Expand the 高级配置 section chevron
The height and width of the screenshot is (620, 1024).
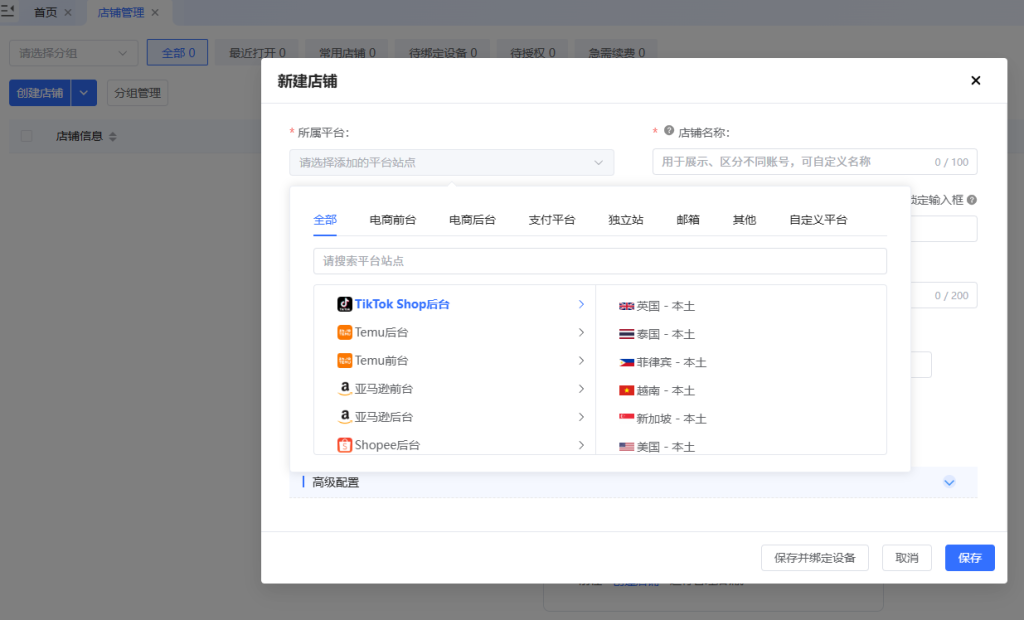tap(949, 482)
